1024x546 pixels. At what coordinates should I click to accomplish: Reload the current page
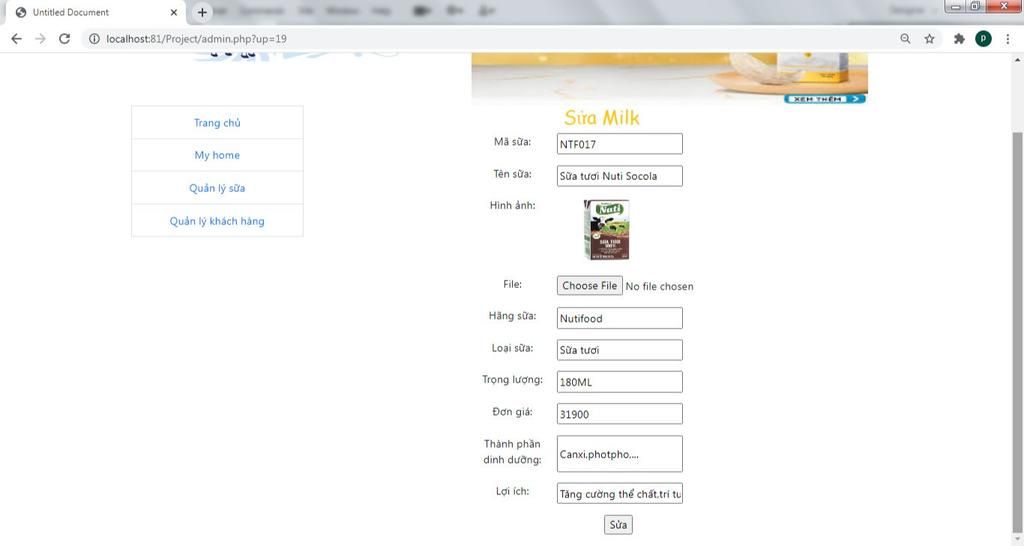tap(64, 39)
